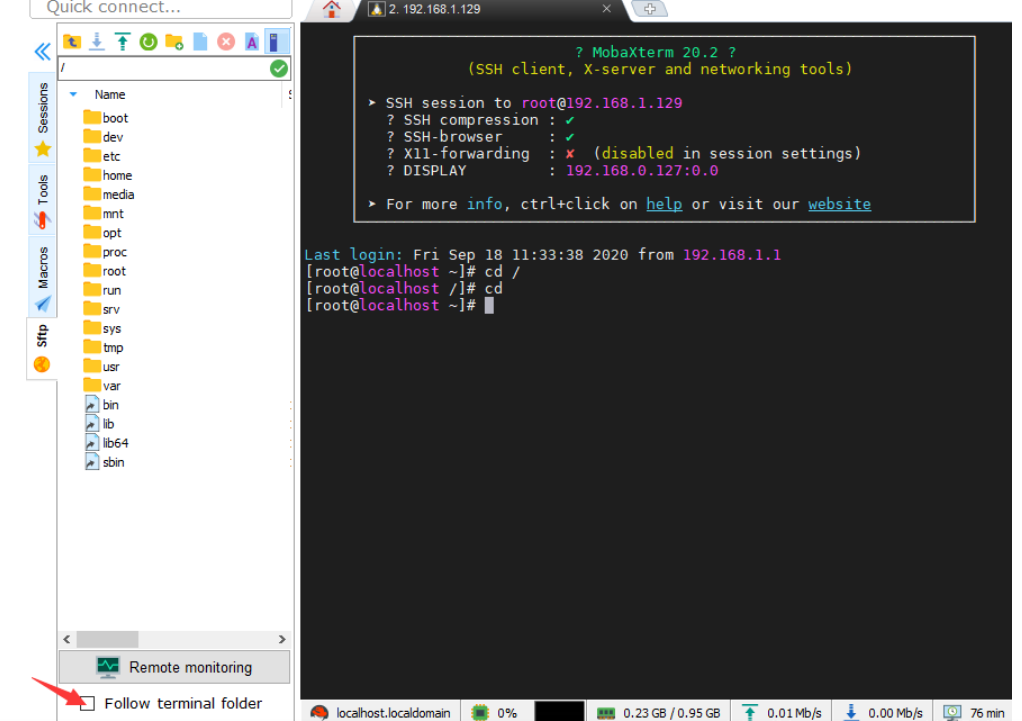
Task: Create a new folder in SFTP browser
Action: pyautogui.click(x=174, y=42)
